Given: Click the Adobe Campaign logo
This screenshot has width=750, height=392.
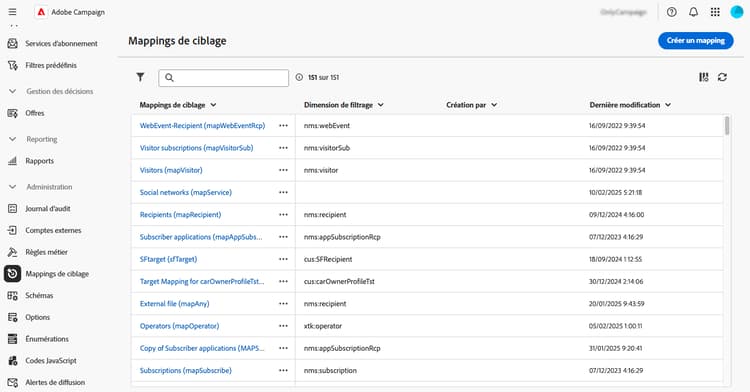Looking at the screenshot, I should (x=41, y=12).
